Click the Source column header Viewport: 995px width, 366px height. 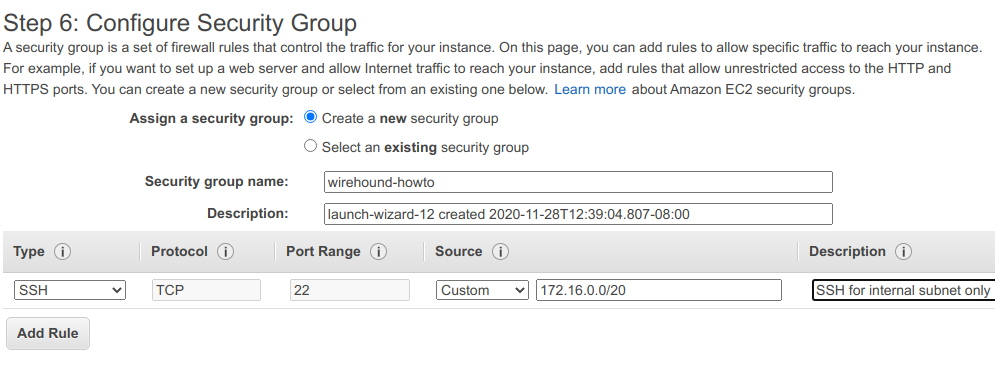click(459, 252)
